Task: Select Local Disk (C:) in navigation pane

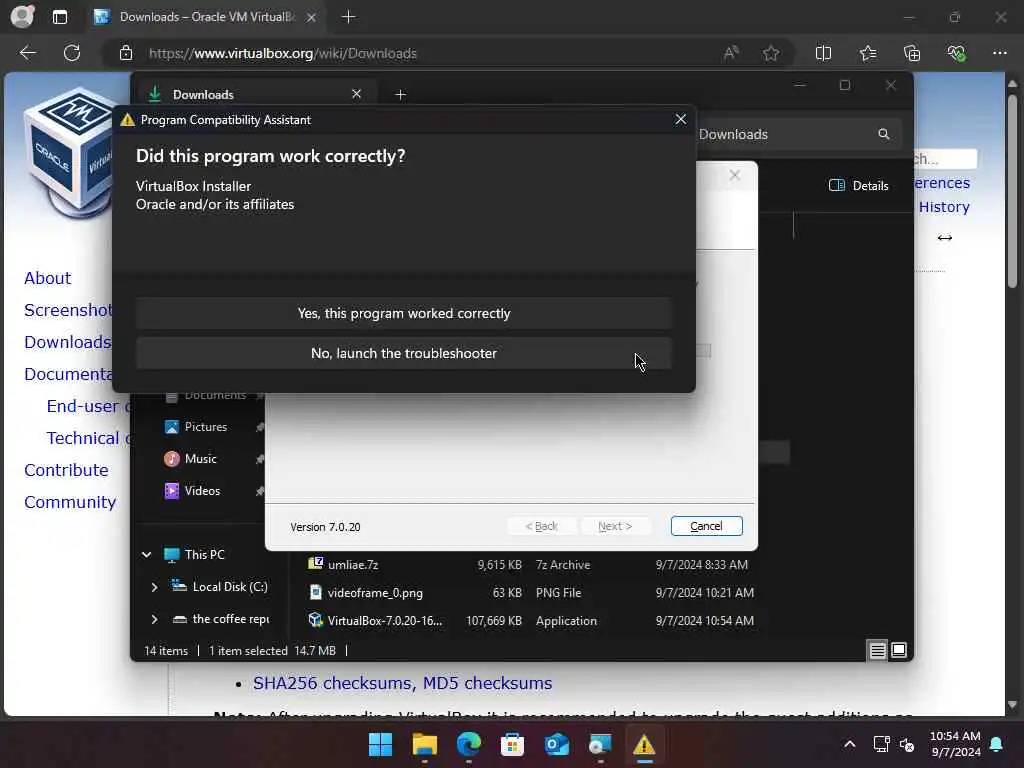Action: click(230, 587)
